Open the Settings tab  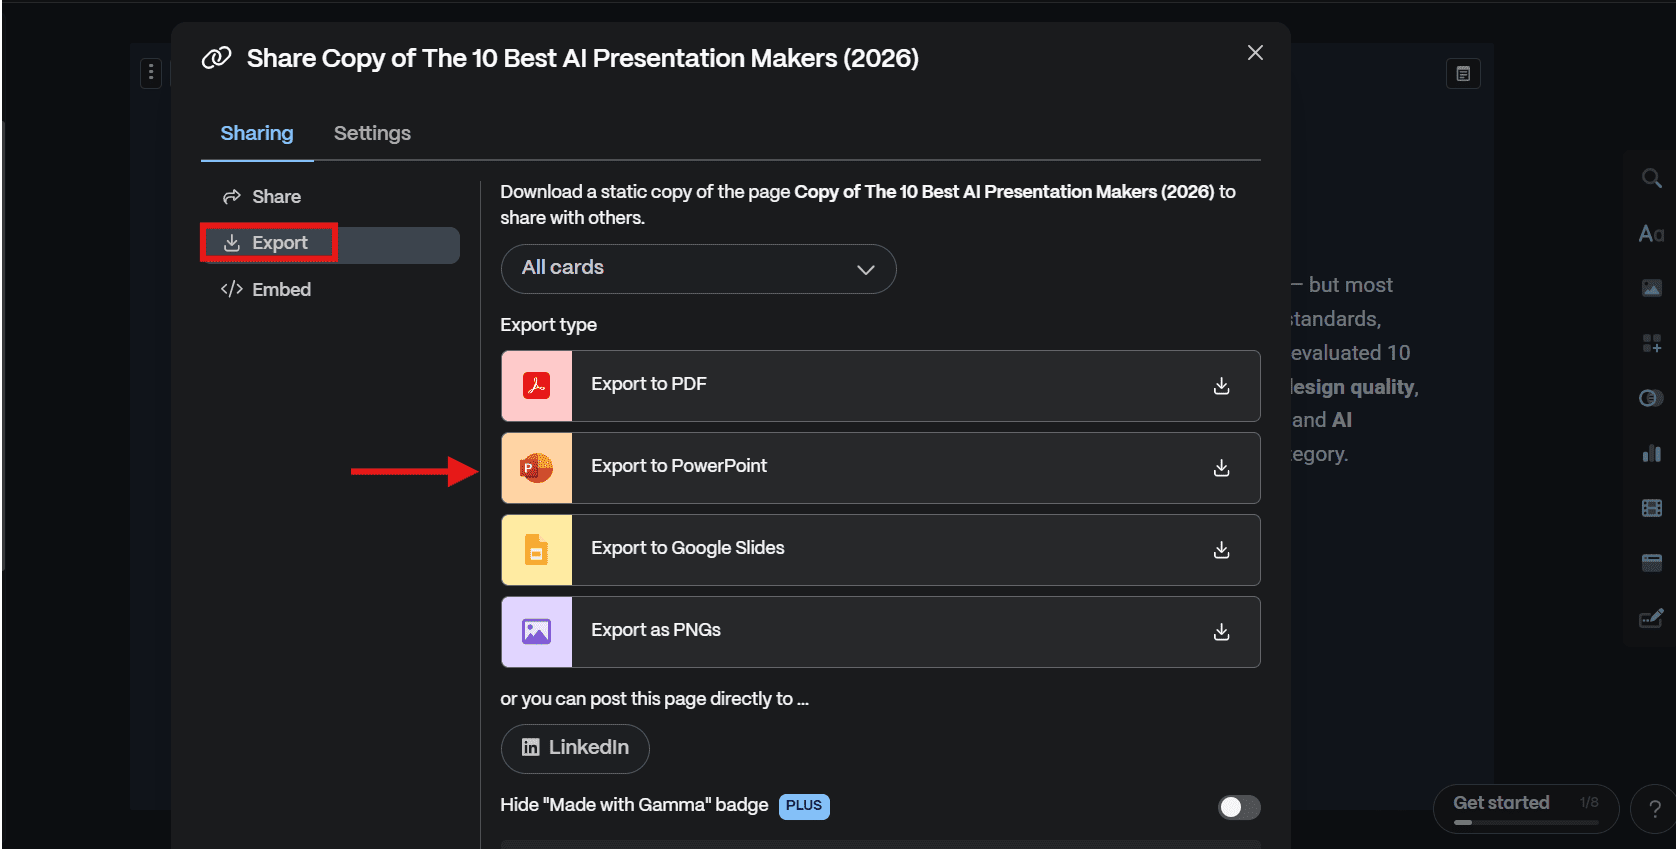(372, 133)
